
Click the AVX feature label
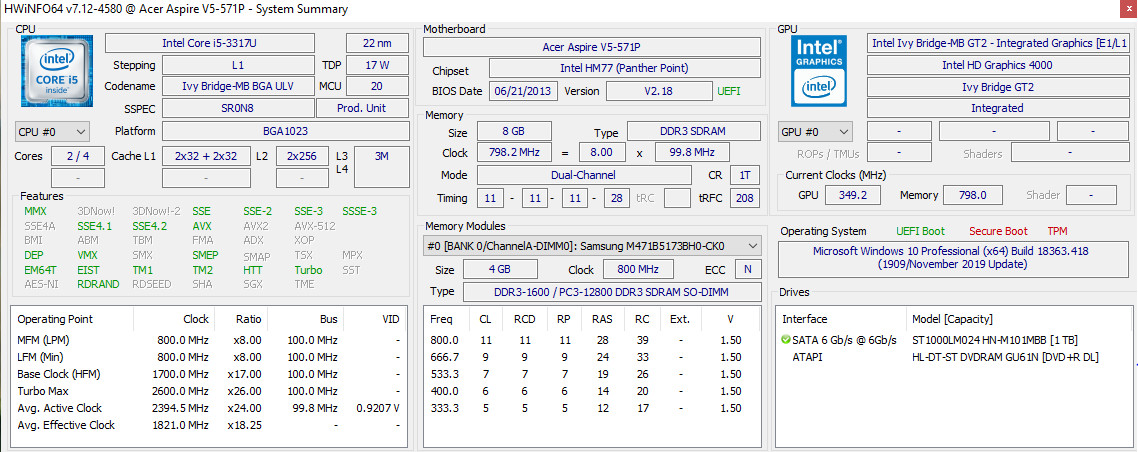202,226
